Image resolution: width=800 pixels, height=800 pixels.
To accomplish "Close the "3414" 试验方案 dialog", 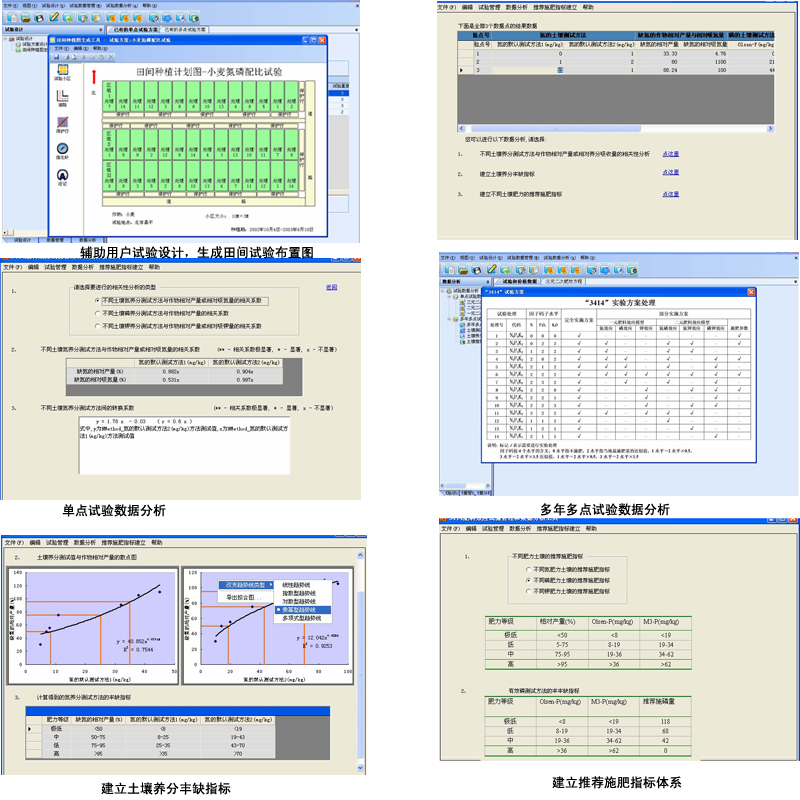I will [x=751, y=292].
